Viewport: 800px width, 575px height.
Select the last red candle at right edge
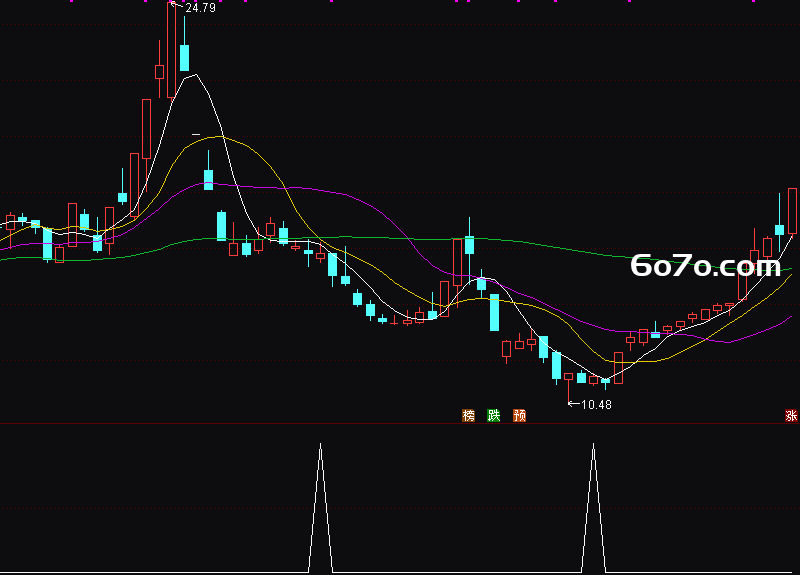pyautogui.click(x=792, y=211)
